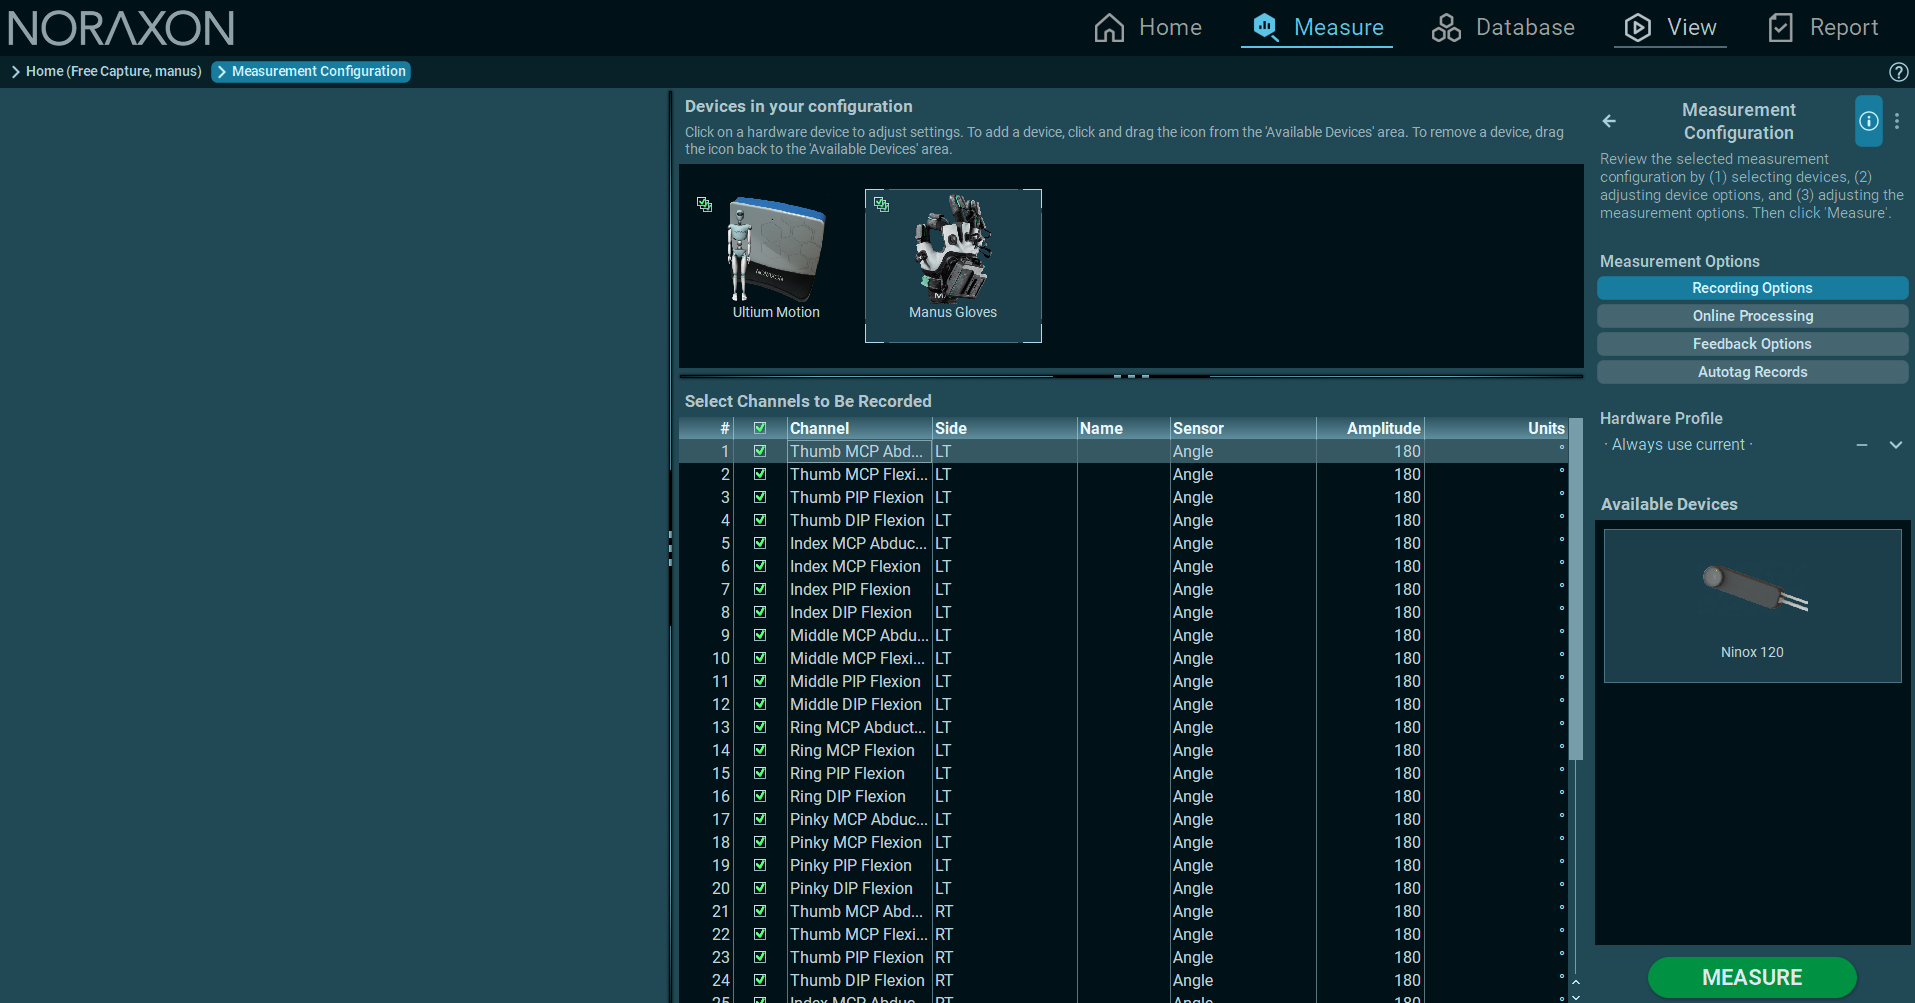
Task: Uncheck channel 3 Thumb PIP Flexion LT
Action: (760, 497)
